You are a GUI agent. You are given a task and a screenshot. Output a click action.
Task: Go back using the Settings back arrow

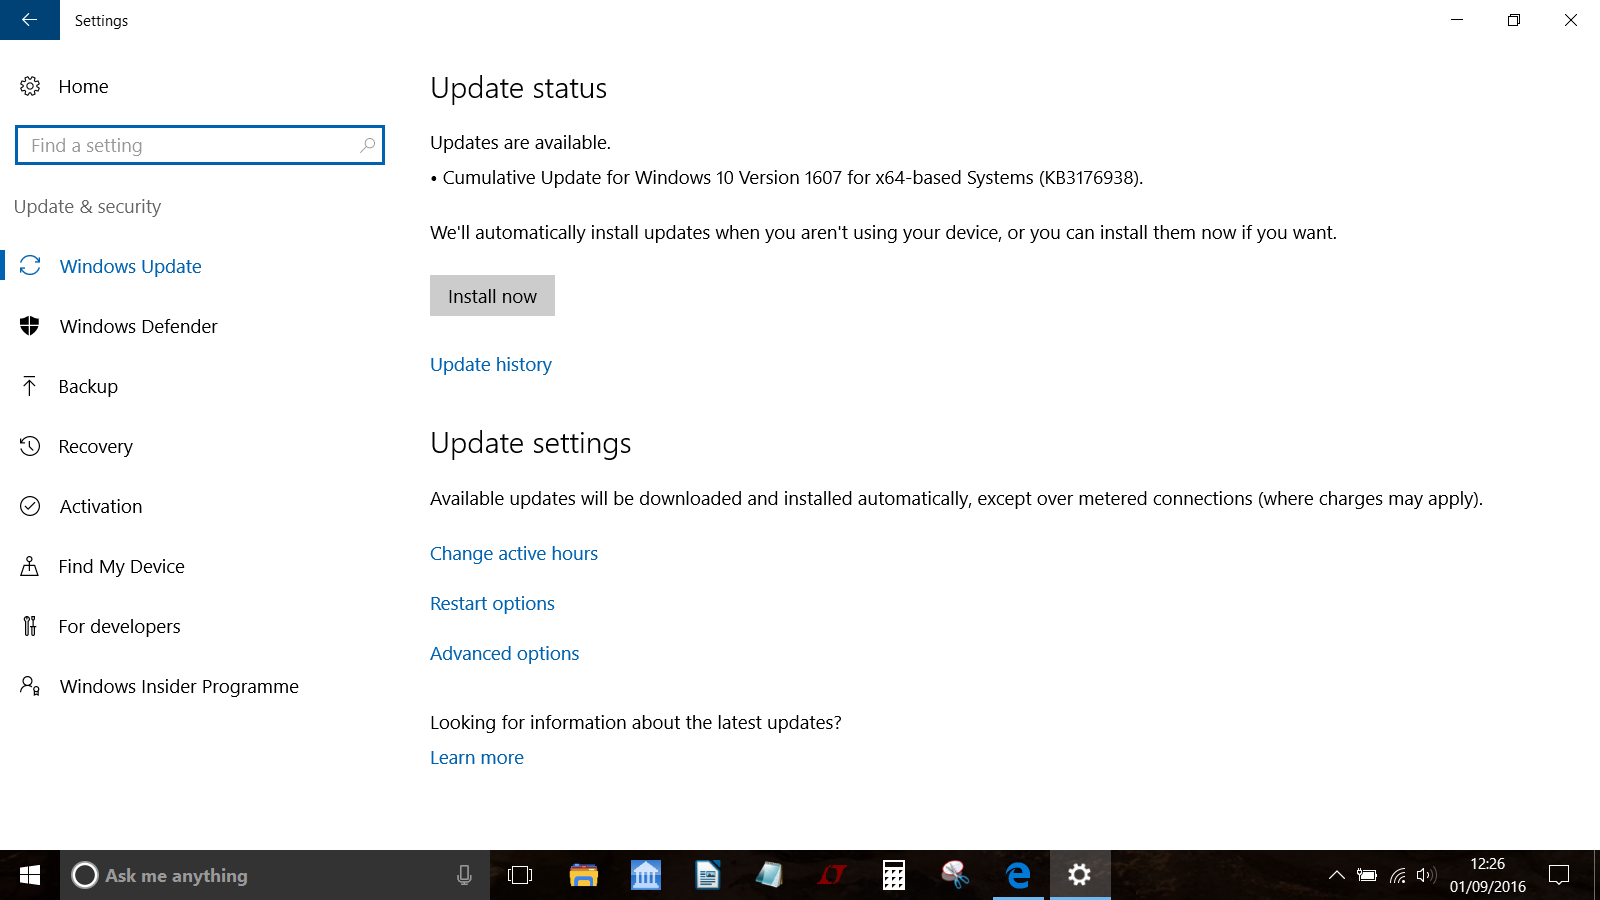(29, 20)
